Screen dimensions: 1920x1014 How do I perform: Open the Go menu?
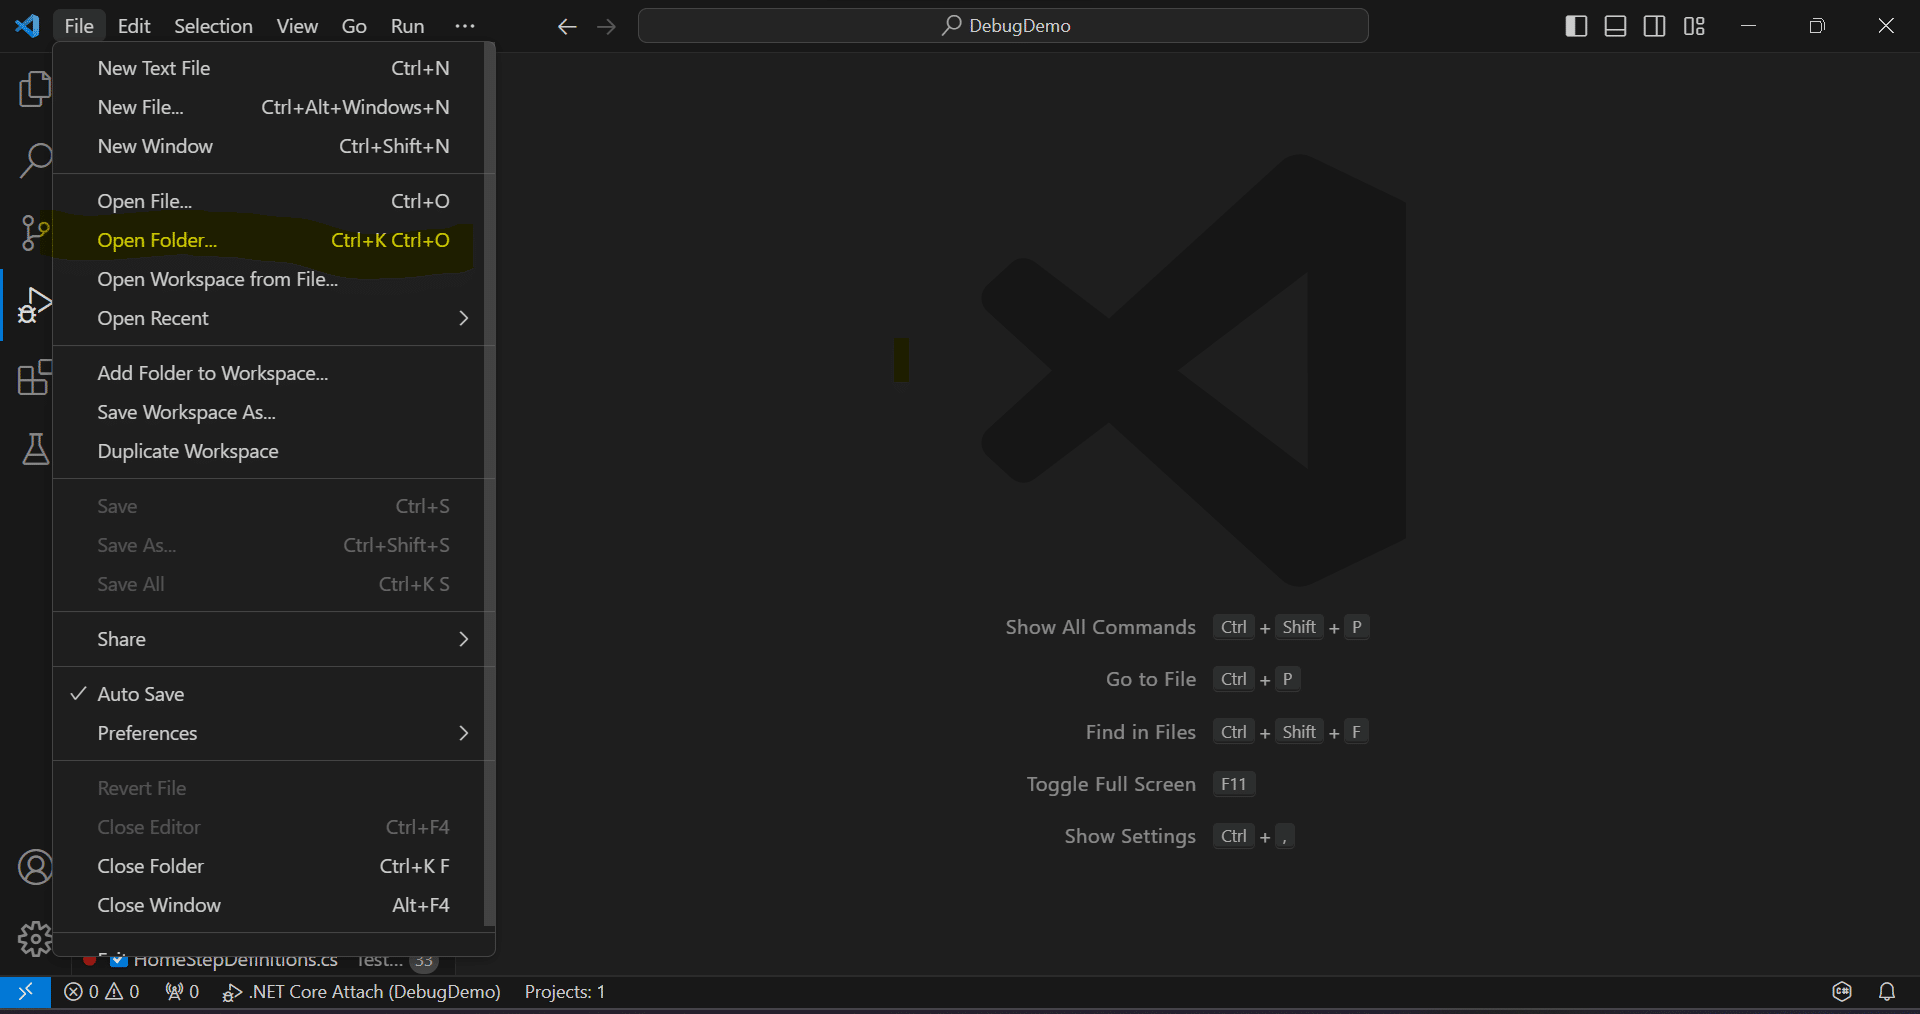click(x=354, y=26)
